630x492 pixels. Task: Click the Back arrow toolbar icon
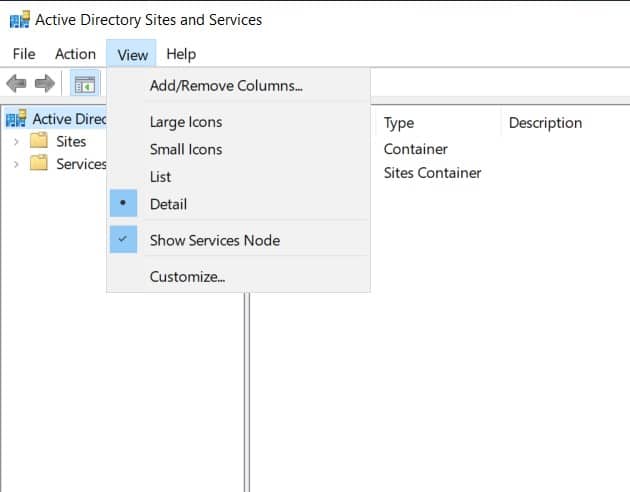pyautogui.click(x=17, y=85)
